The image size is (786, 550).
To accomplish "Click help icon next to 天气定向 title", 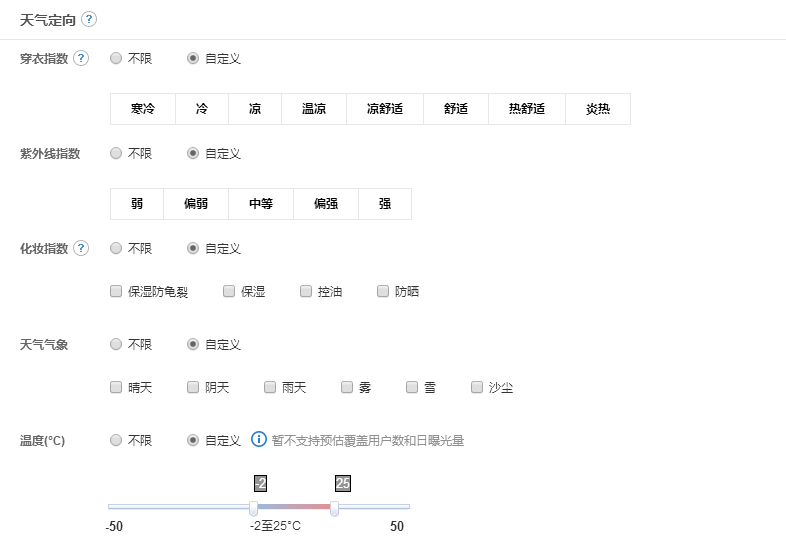I will 89,20.
